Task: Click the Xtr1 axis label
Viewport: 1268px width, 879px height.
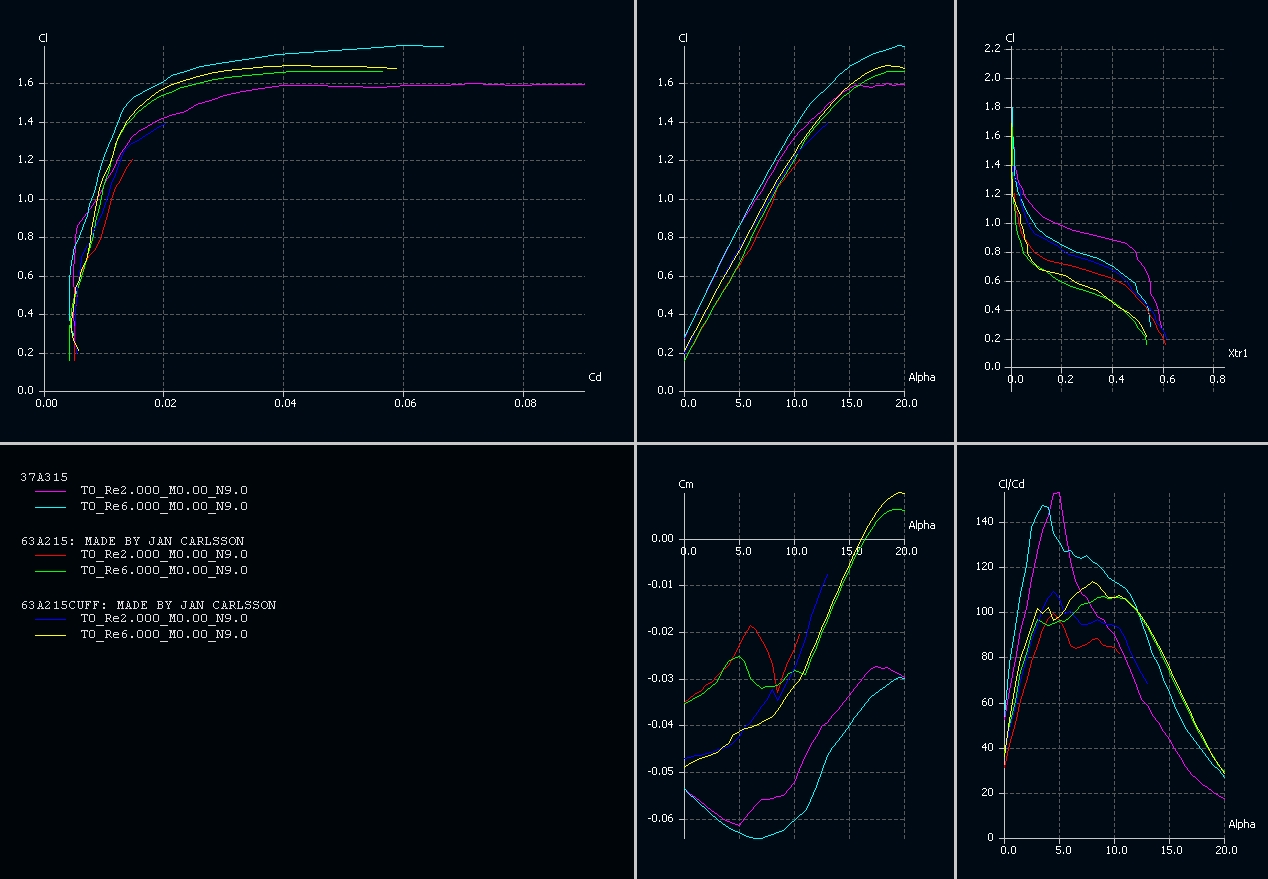Action: point(1239,352)
